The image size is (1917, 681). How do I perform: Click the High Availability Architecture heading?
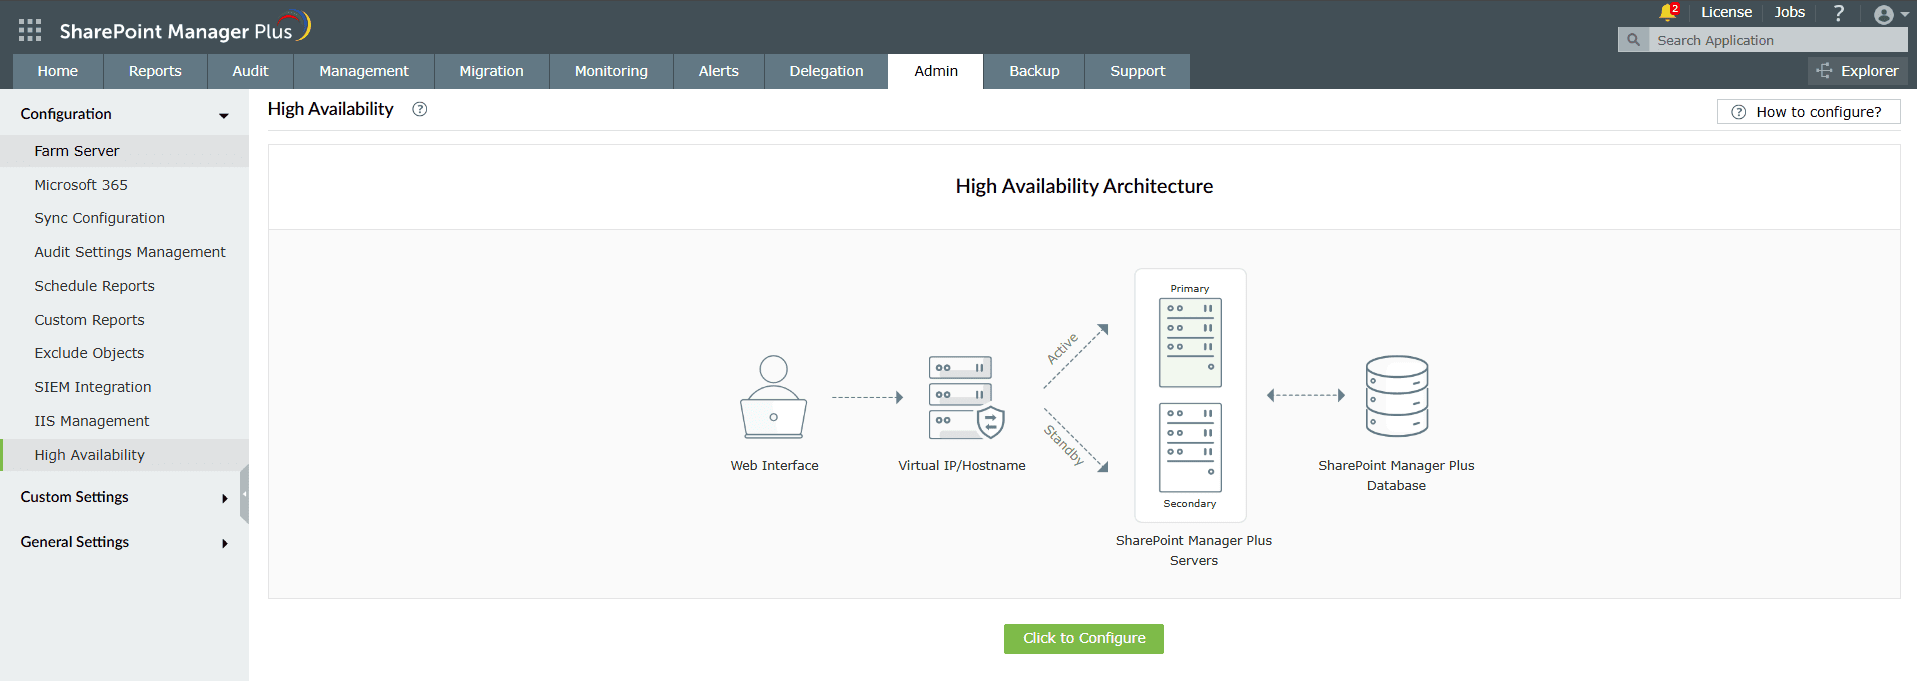point(1084,186)
